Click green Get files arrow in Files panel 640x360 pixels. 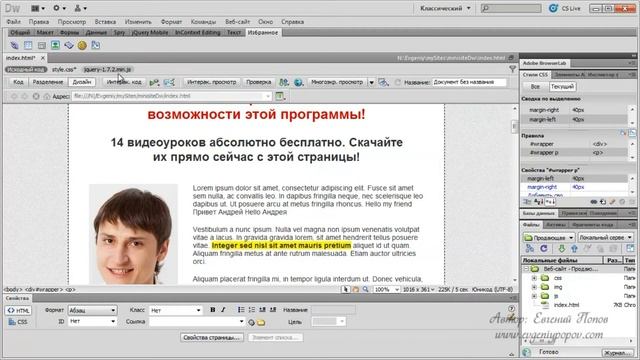tap(562, 249)
